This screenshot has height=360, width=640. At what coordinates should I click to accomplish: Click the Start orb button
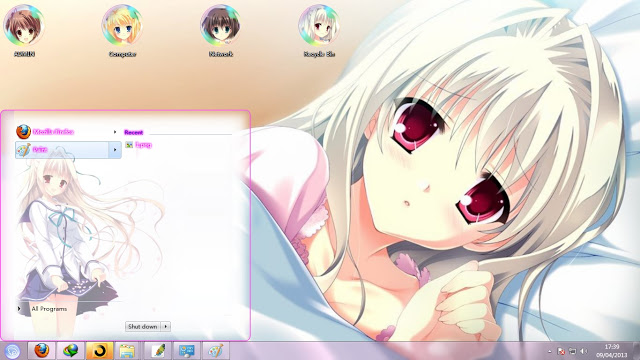coord(12,351)
